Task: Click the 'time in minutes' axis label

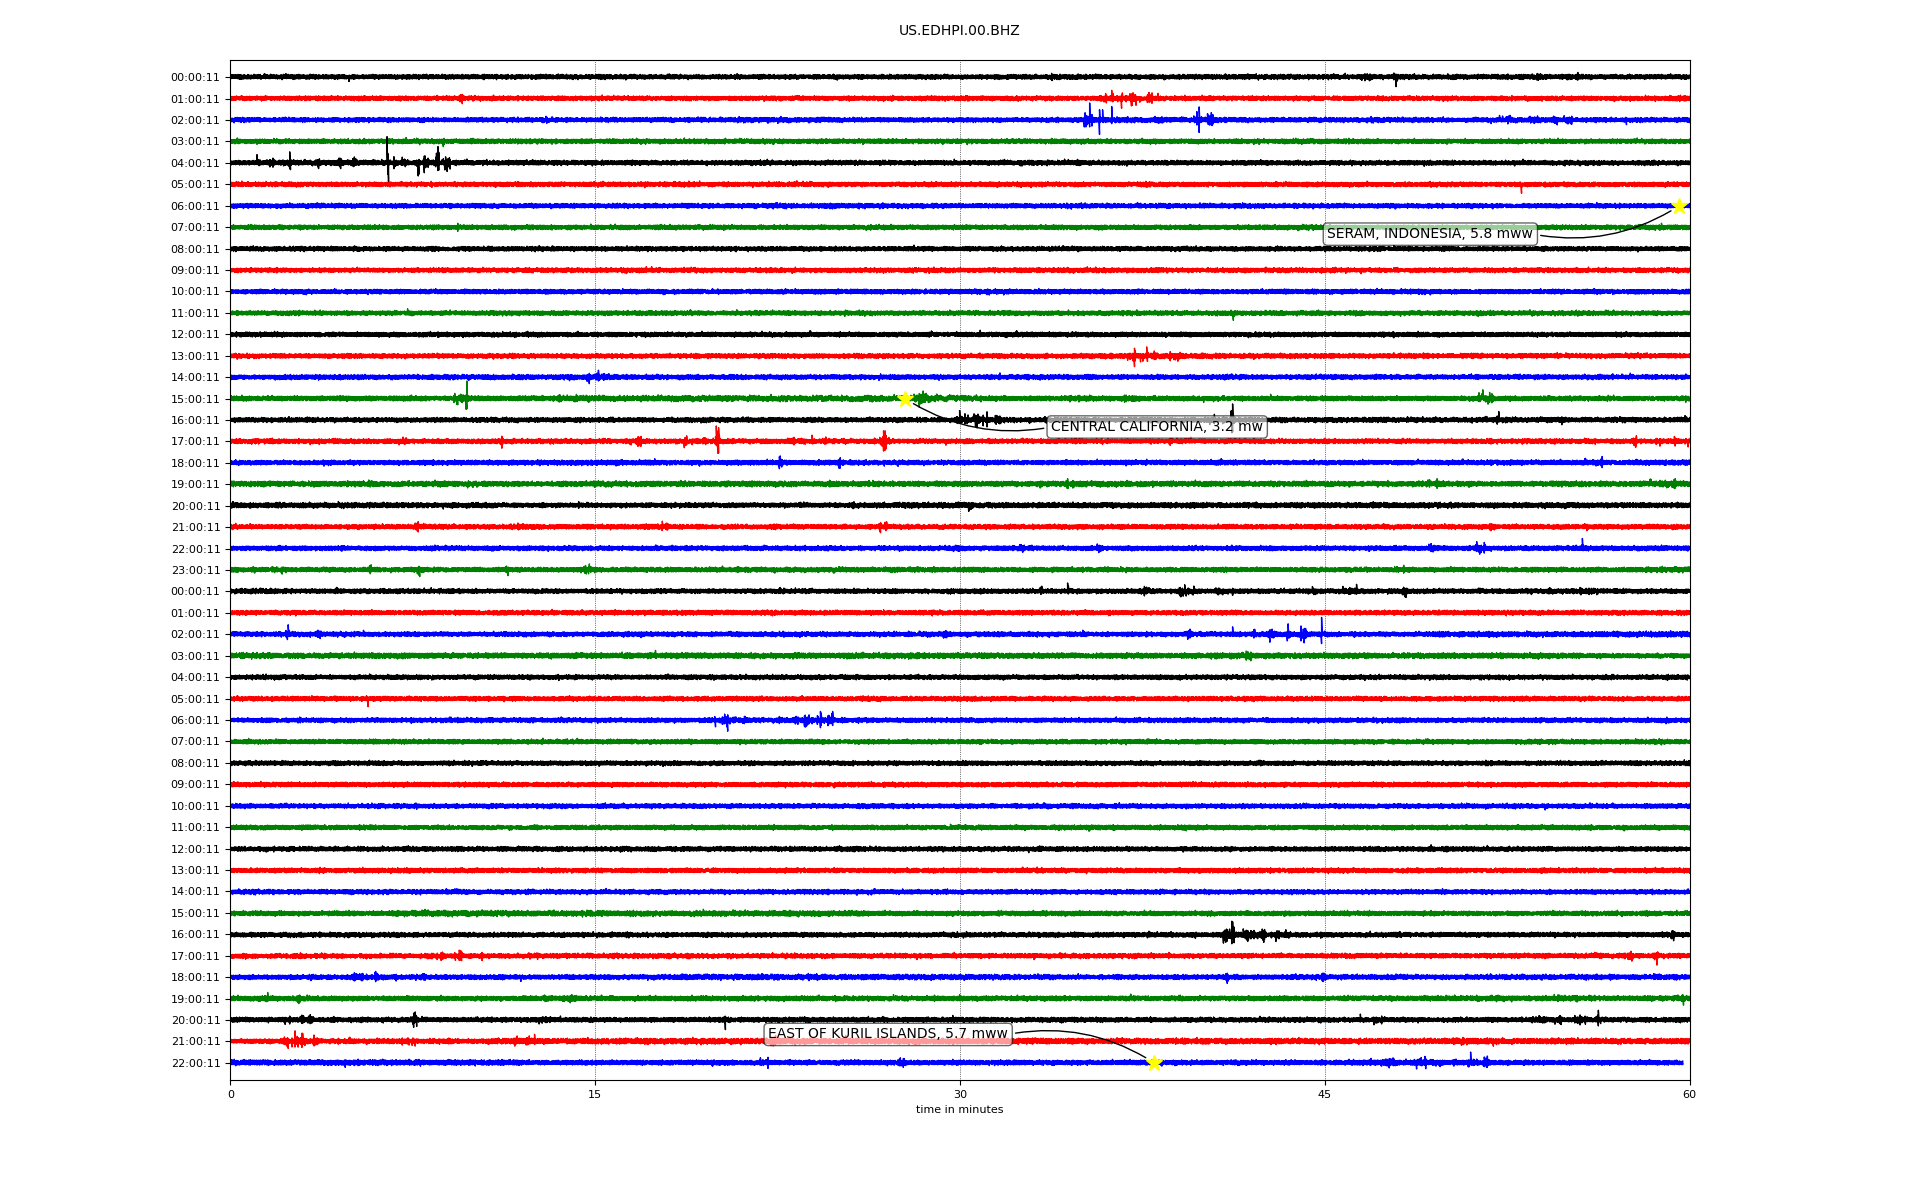Action: [x=959, y=1110]
